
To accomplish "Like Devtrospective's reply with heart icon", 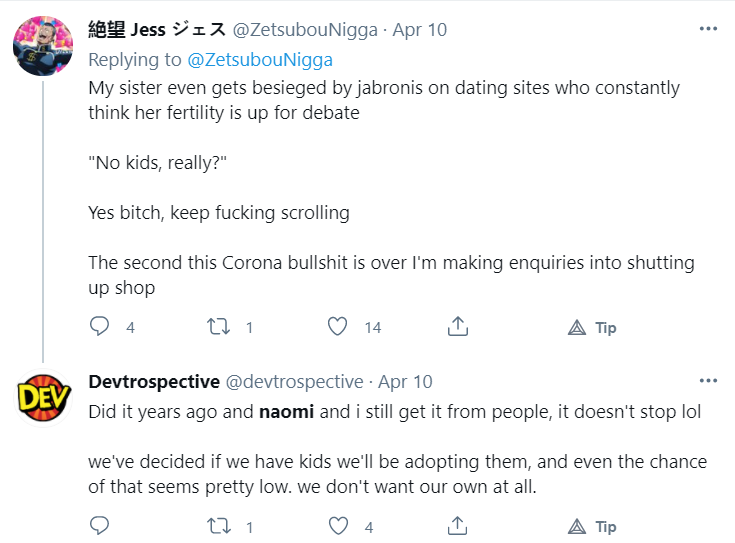I will point(338,526).
